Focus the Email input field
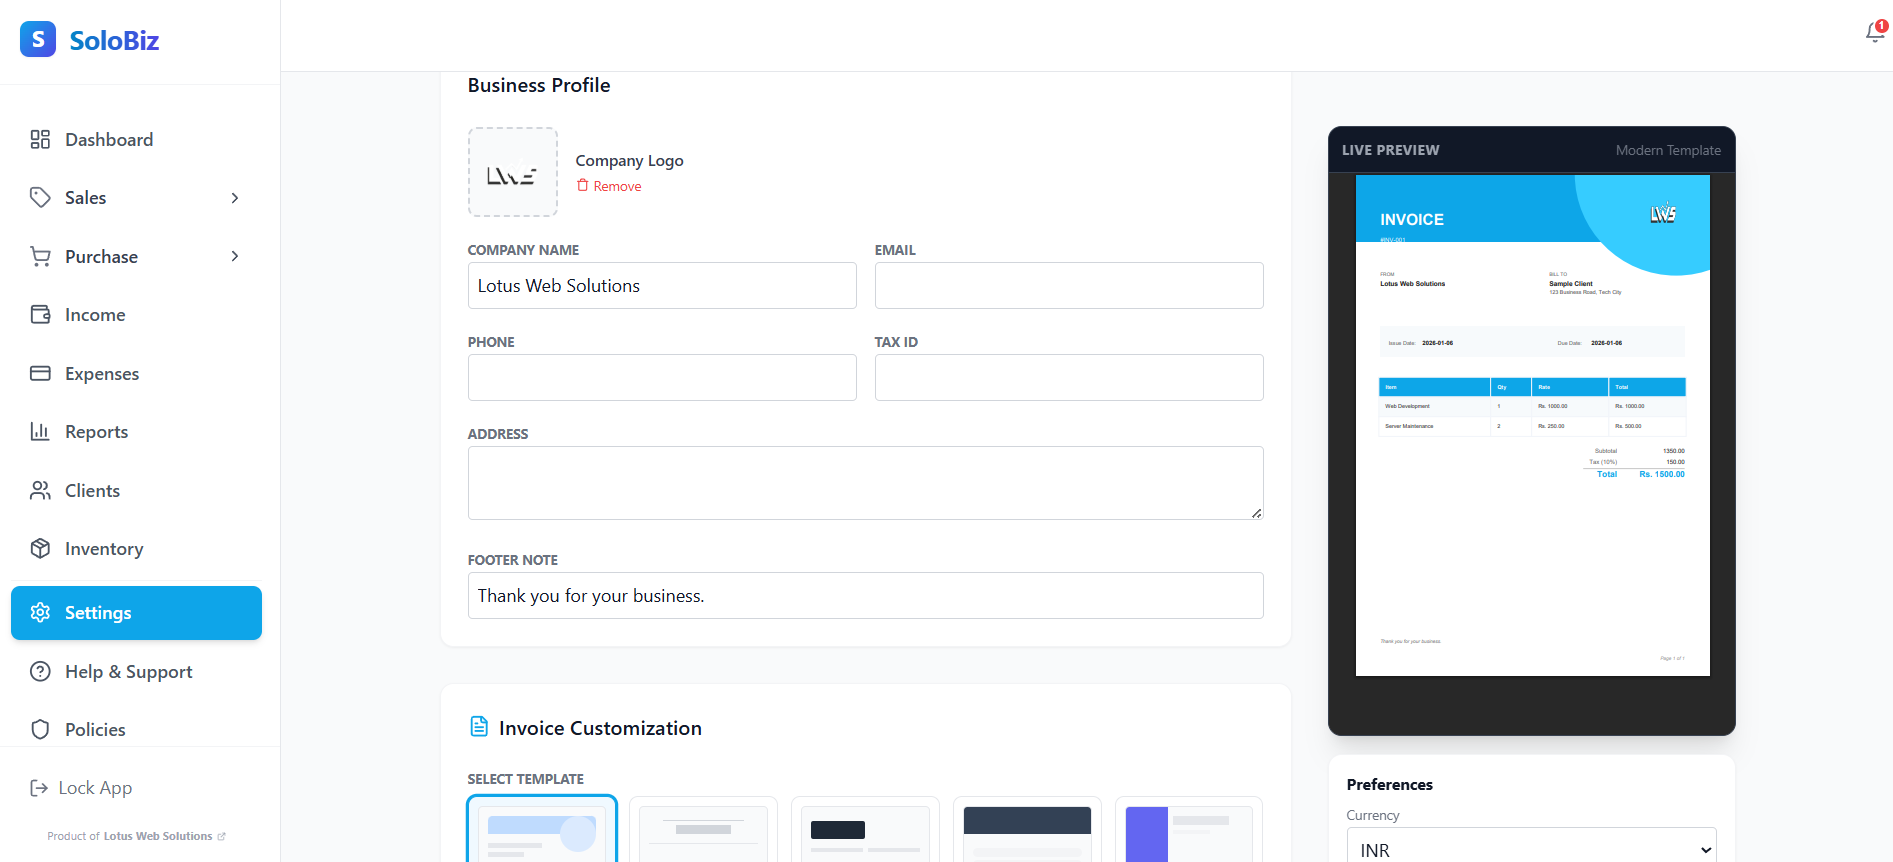Viewport: 1893px width, 862px height. click(1068, 286)
